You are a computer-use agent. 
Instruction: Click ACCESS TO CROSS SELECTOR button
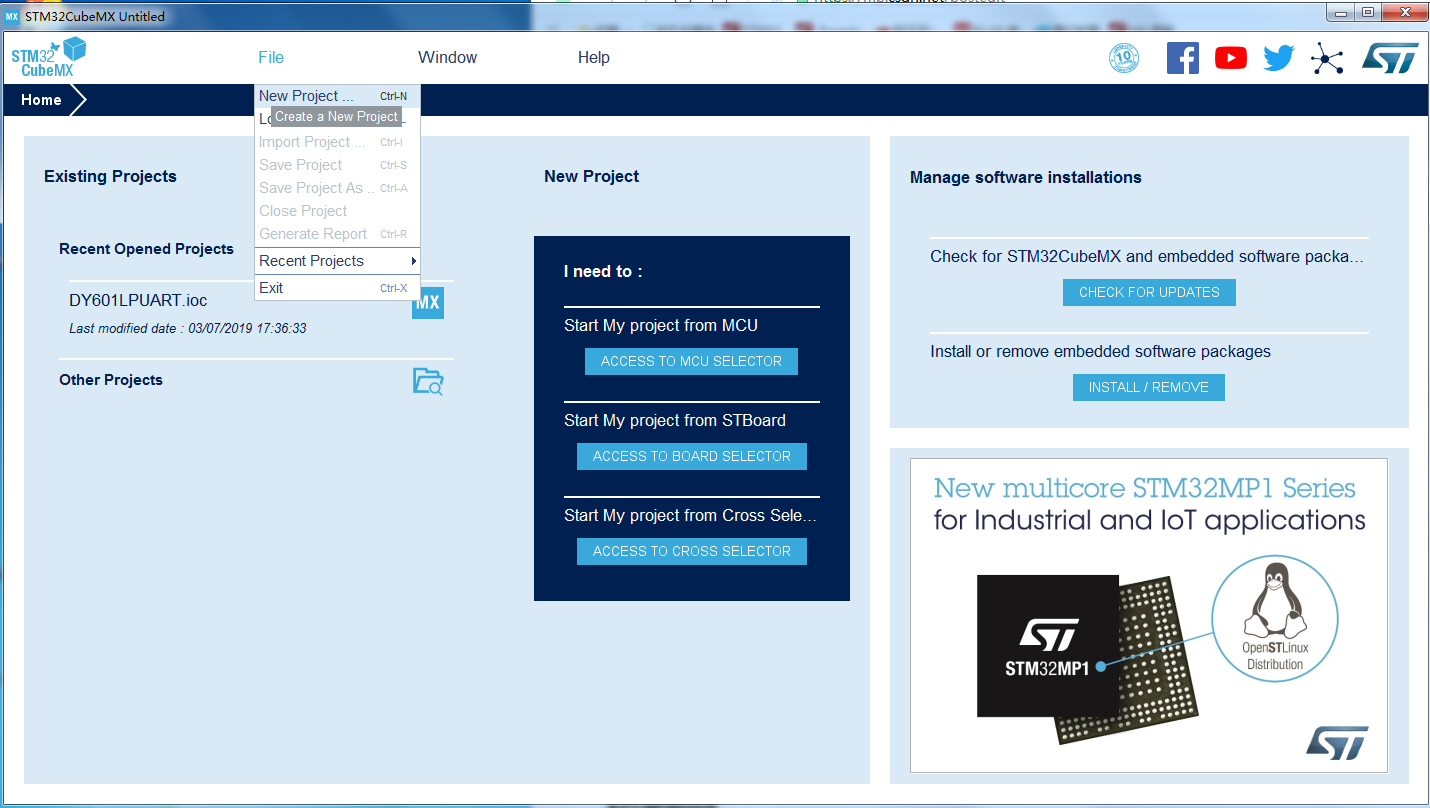(691, 551)
